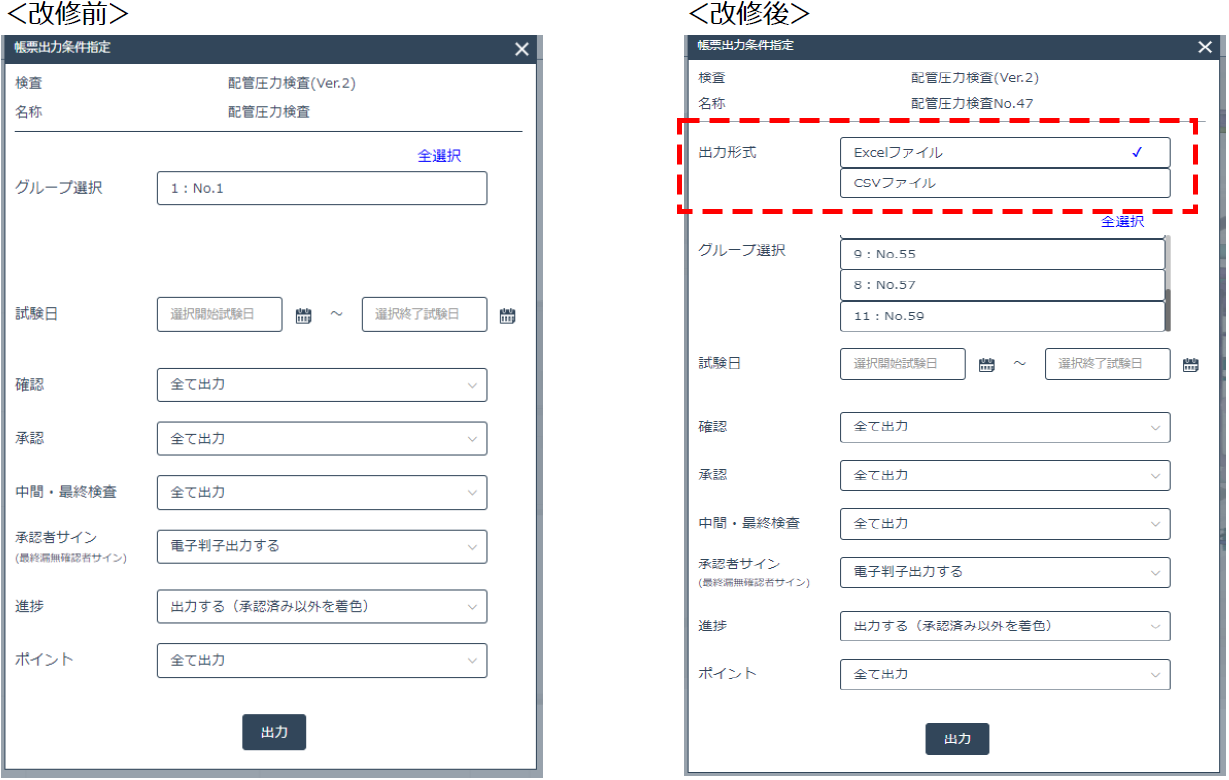Screen dimensions: 1229x780
Task: Close the 改修後 帳票出力条件指定 dialog
Action: pos(1204,47)
